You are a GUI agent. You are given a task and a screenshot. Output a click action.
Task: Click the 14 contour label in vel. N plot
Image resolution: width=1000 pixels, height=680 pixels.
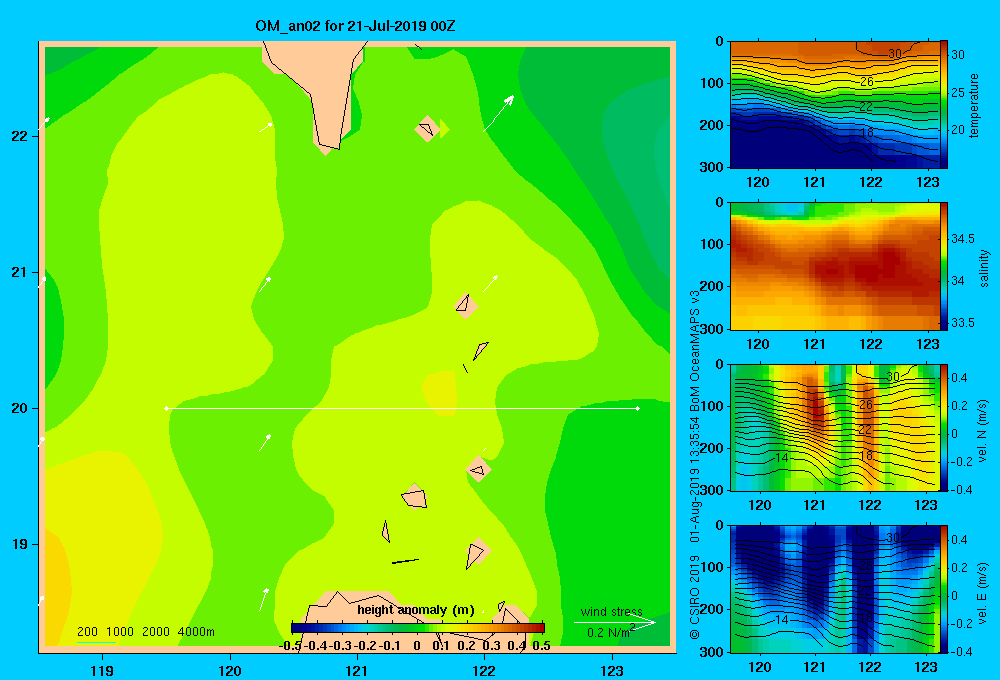(782, 457)
